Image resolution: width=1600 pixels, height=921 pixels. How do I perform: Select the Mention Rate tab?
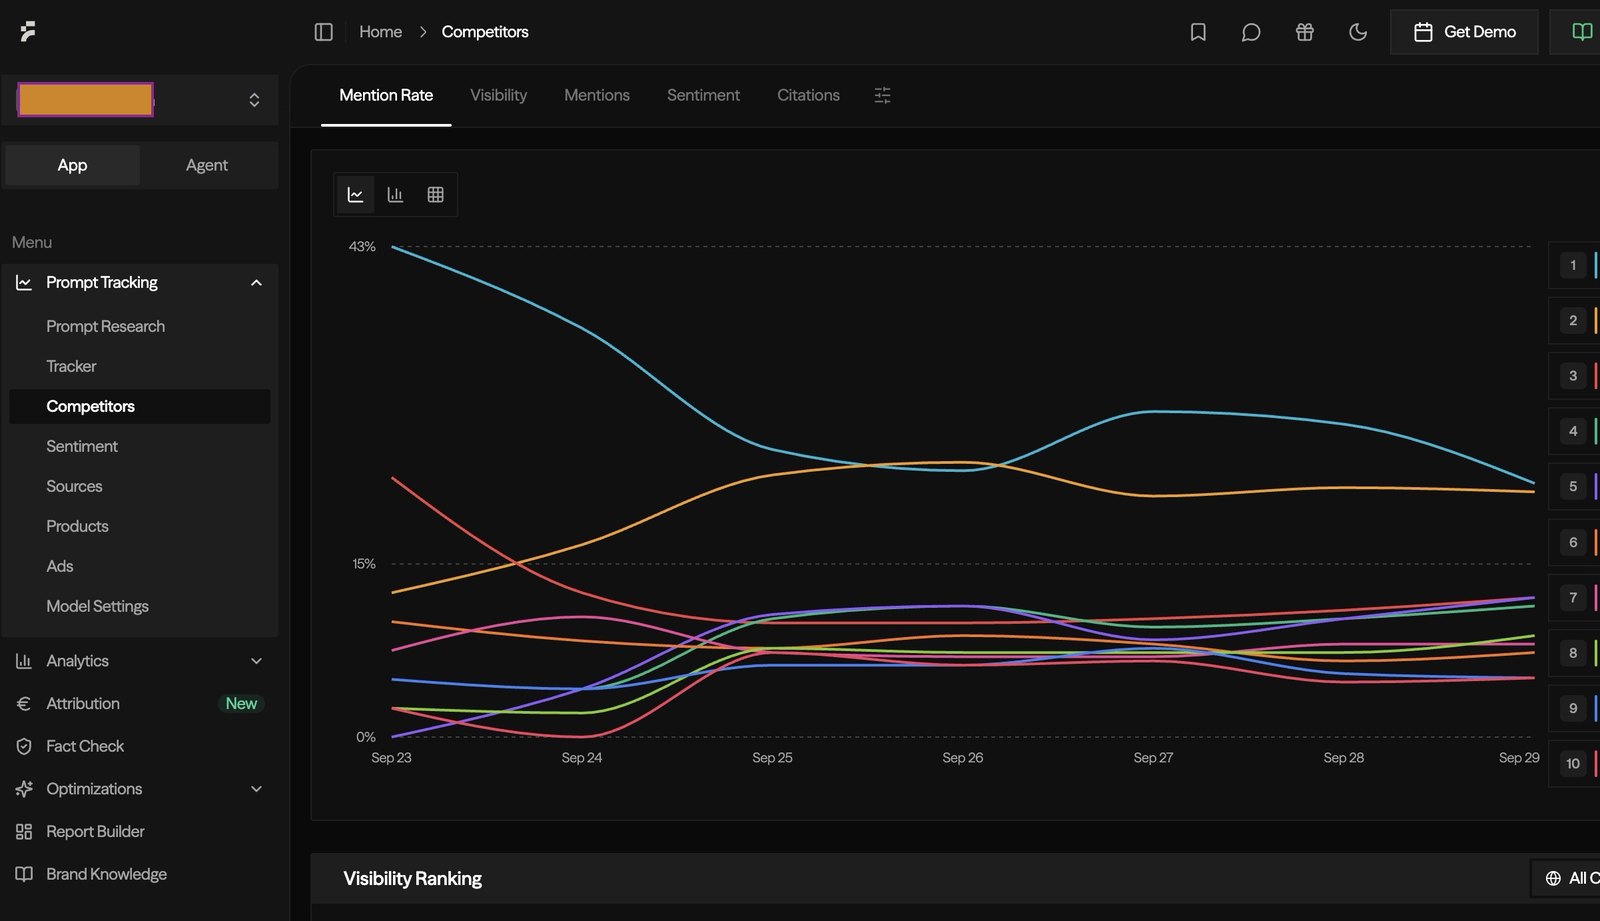click(386, 95)
